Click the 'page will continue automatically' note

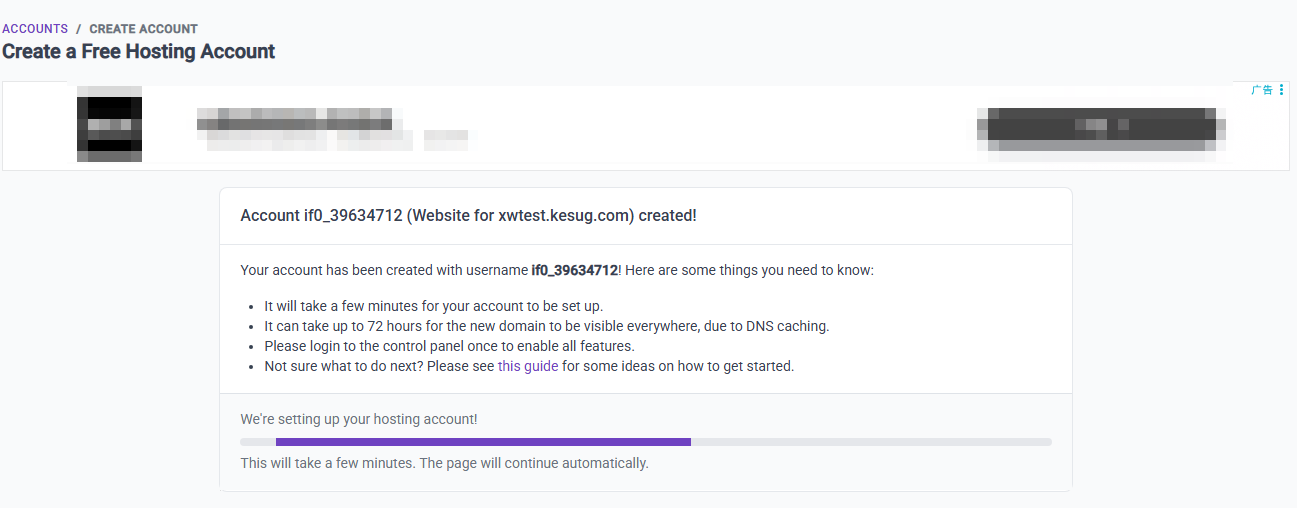coord(445,463)
